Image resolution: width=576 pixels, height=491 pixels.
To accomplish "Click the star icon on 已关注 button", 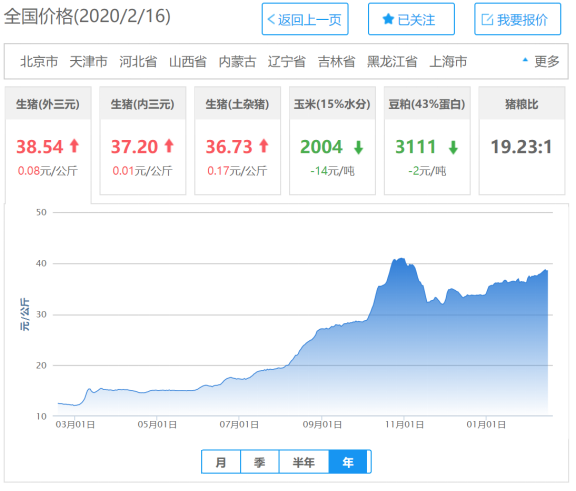I will (388, 19).
